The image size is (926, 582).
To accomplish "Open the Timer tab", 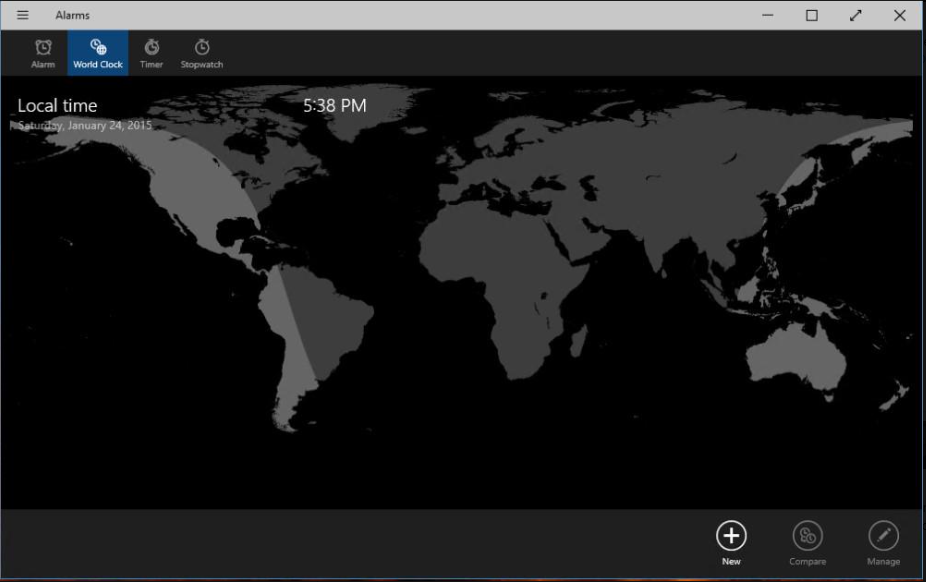I will point(151,53).
